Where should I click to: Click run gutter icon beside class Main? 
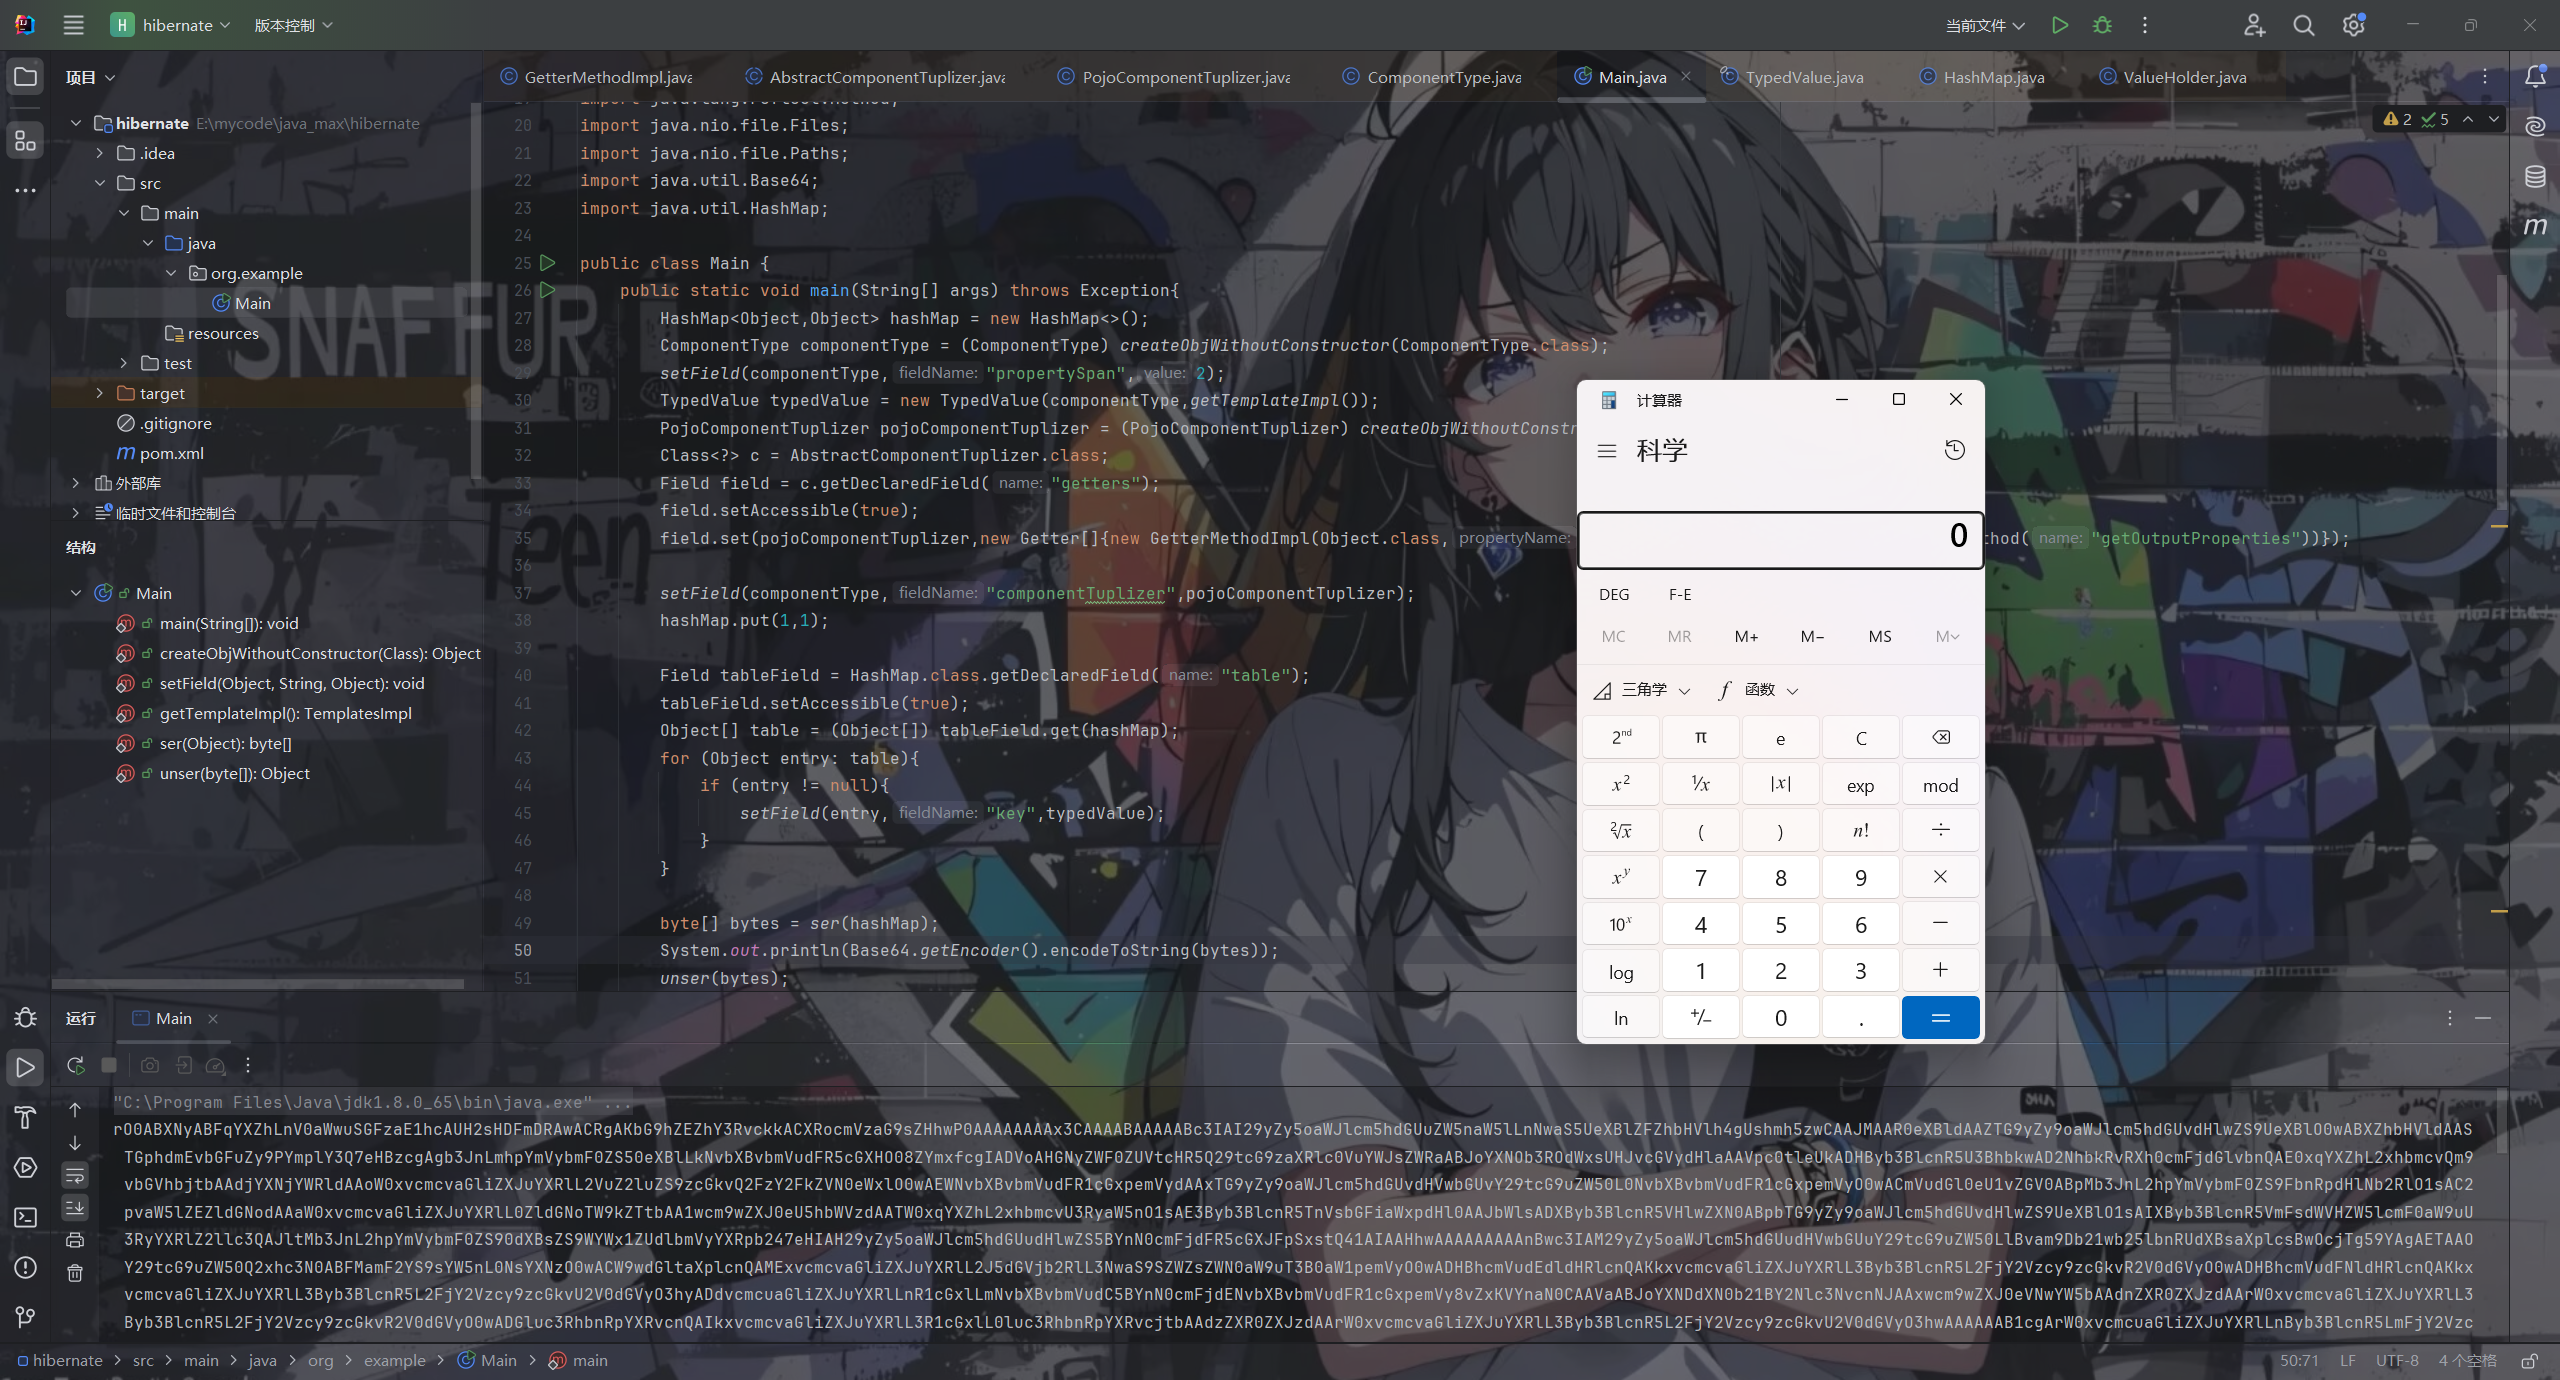tap(547, 263)
